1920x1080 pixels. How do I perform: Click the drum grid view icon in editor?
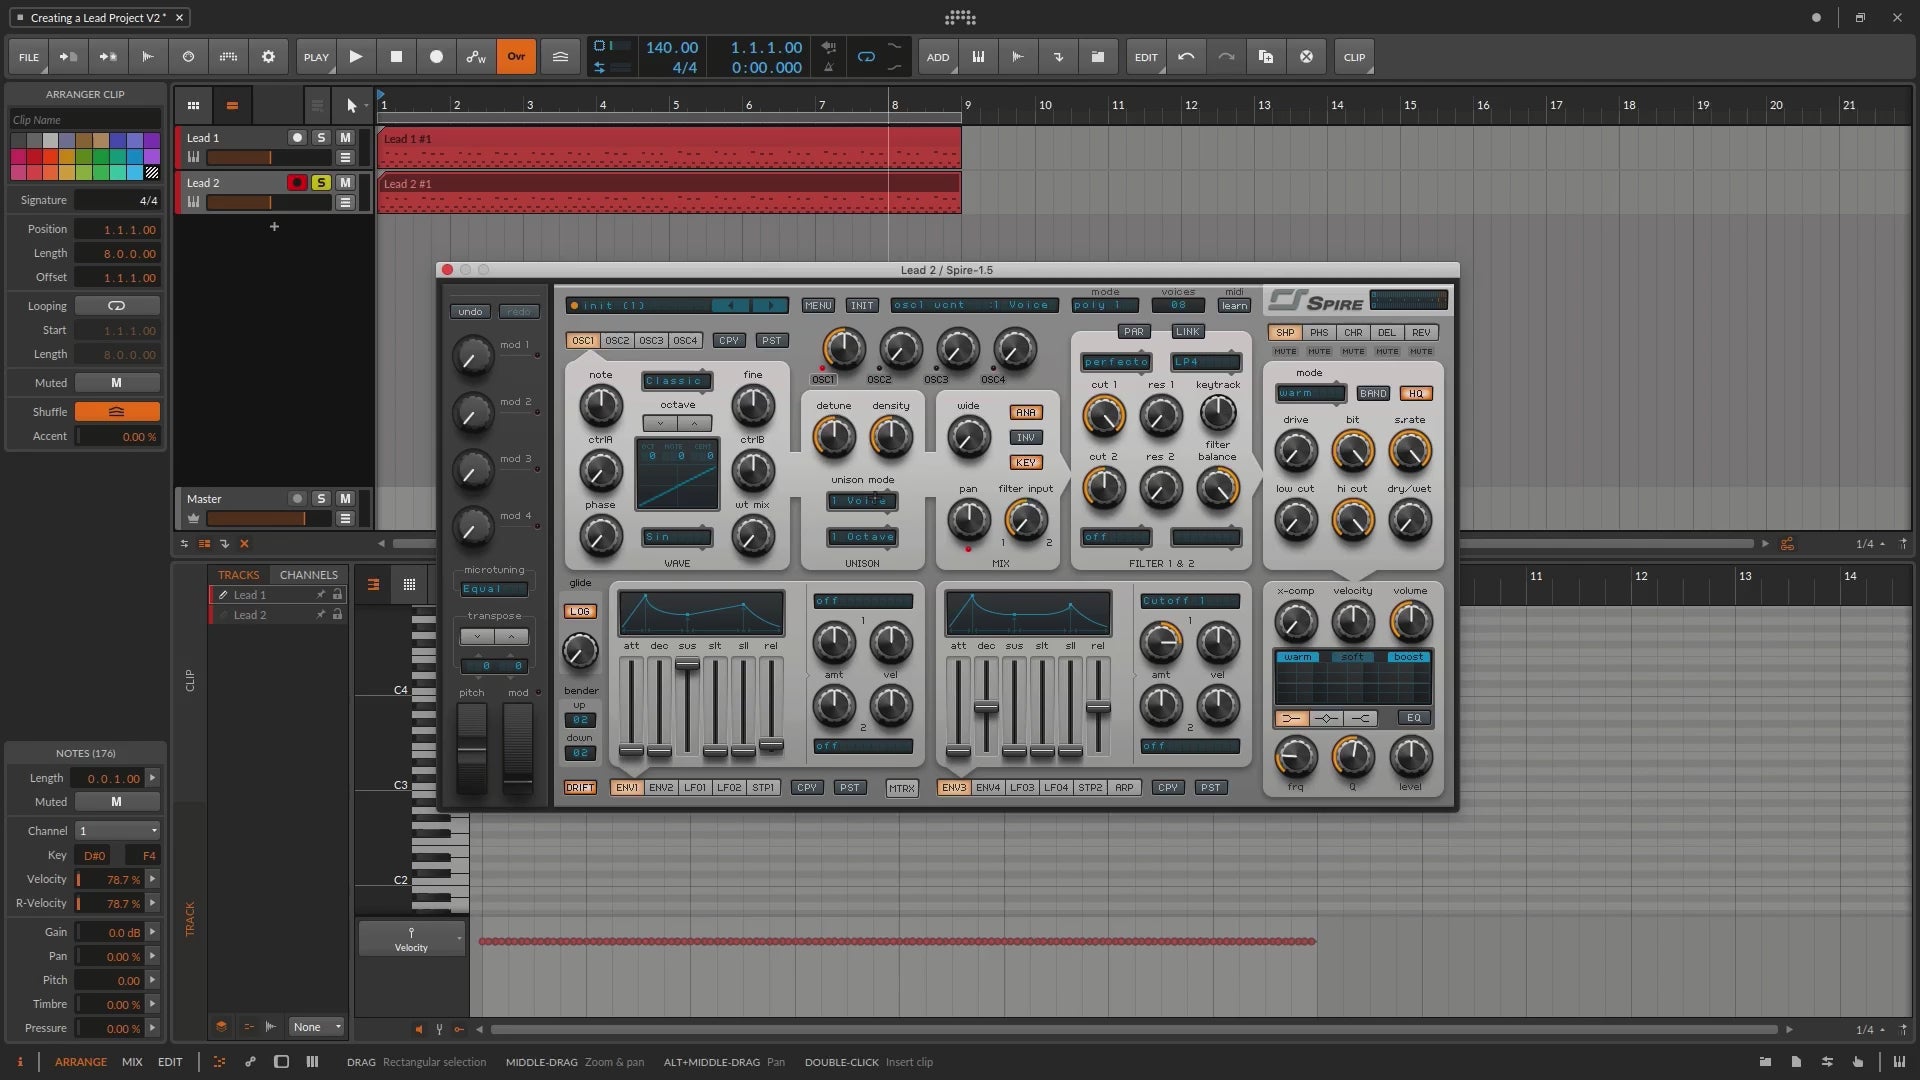coord(409,585)
